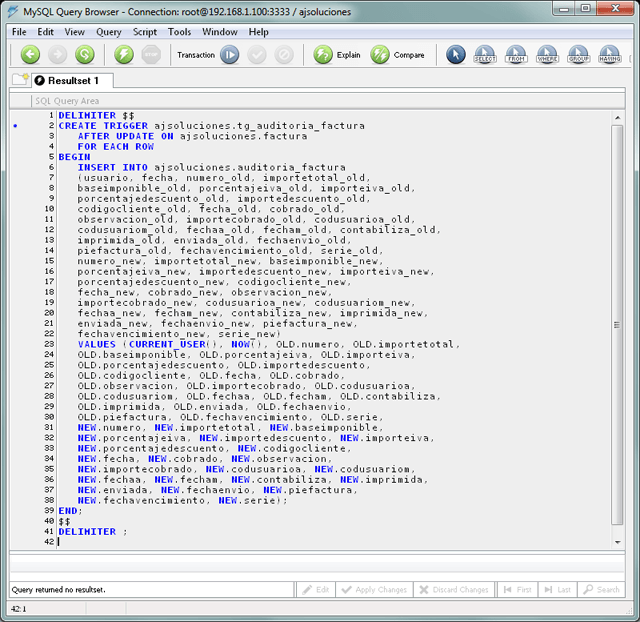
Task: Click the Edit button in bottom bar
Action: pos(316,590)
